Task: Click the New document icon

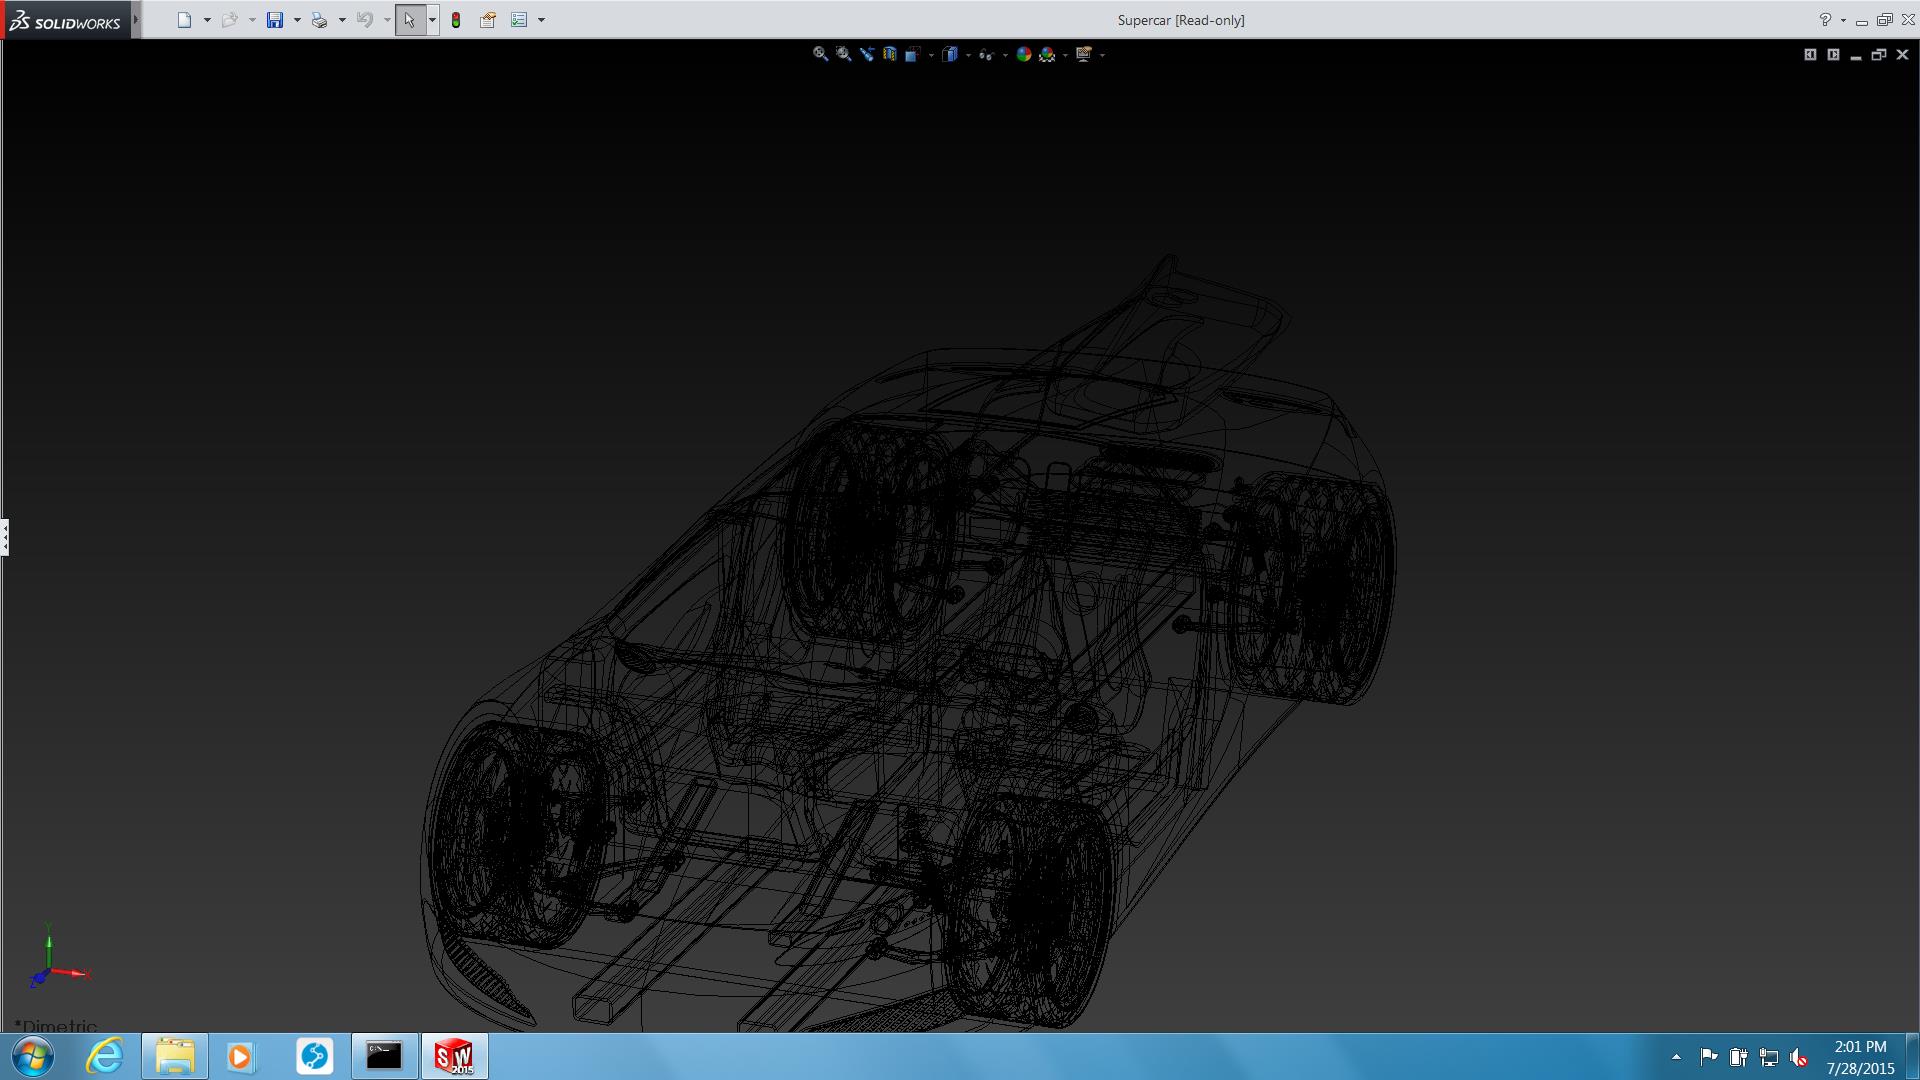Action: pos(184,20)
